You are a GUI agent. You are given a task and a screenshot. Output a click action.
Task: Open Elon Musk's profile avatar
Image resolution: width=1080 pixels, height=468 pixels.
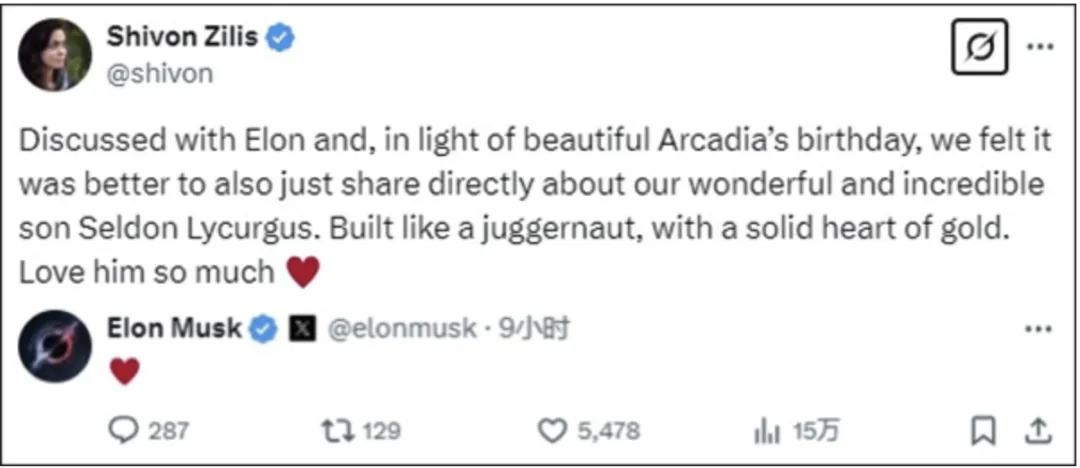pos(55,347)
